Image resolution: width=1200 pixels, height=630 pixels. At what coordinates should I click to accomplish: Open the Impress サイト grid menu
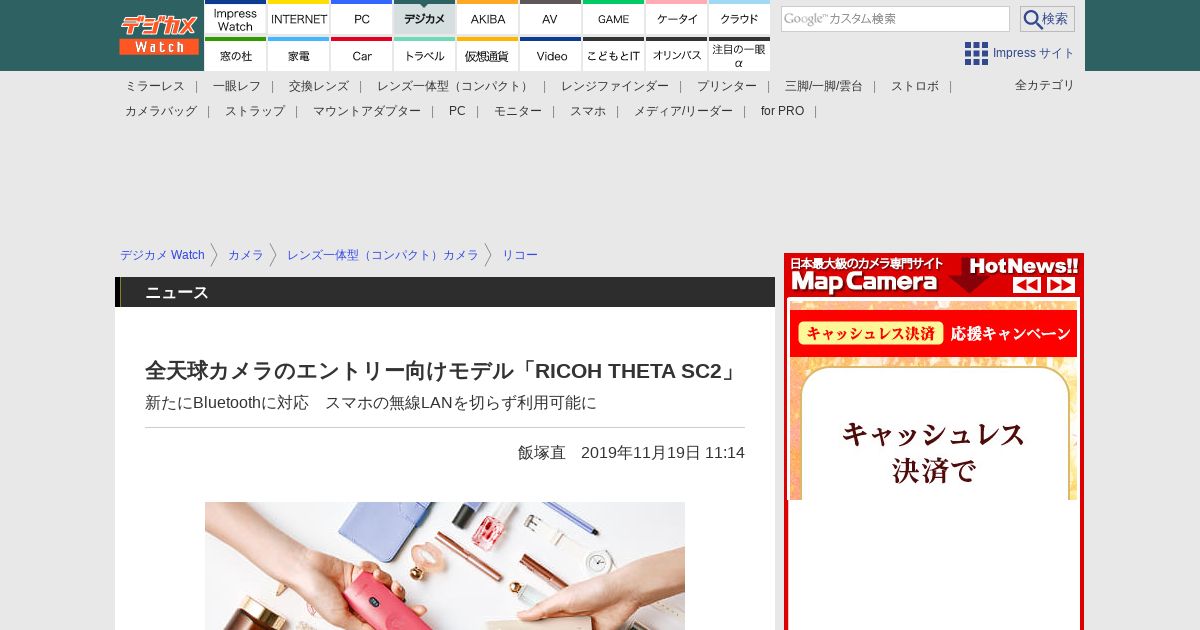click(1019, 53)
